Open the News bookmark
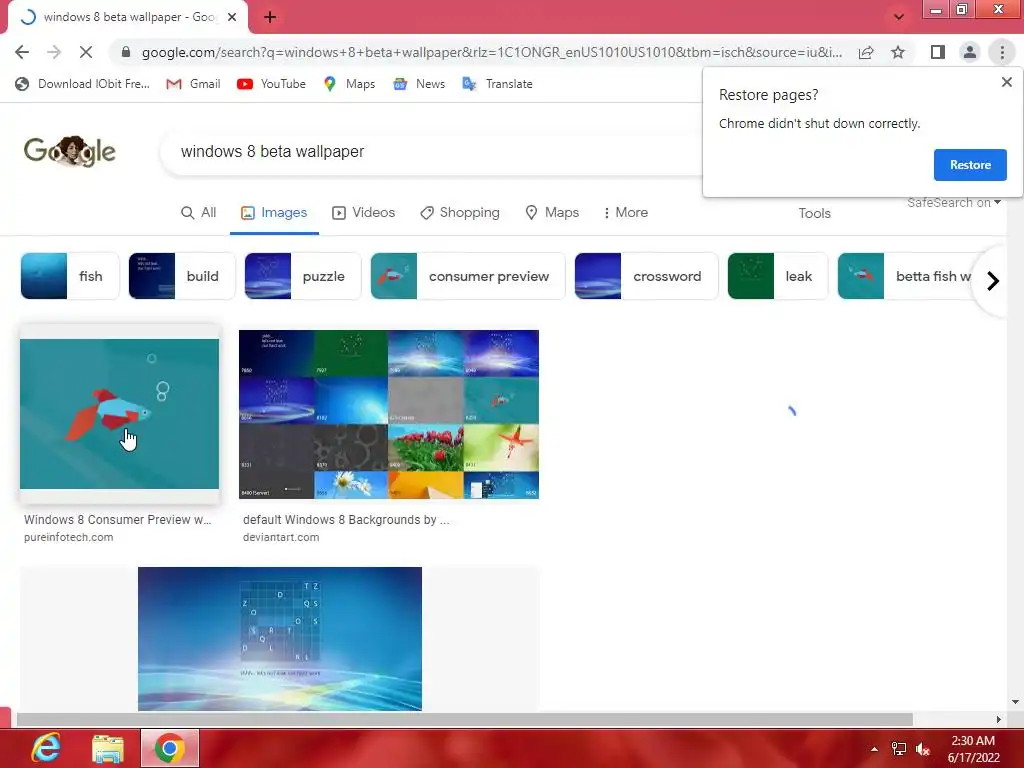The width and height of the screenshot is (1024, 768). [419, 84]
